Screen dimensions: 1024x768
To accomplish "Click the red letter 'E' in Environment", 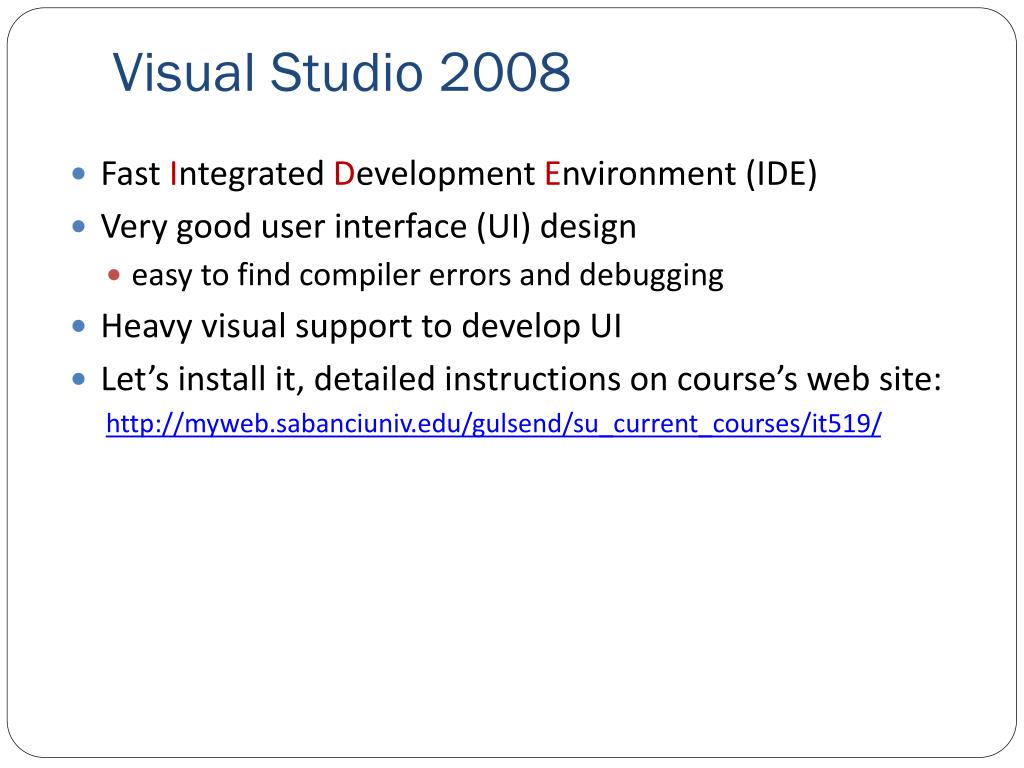I will [552, 174].
